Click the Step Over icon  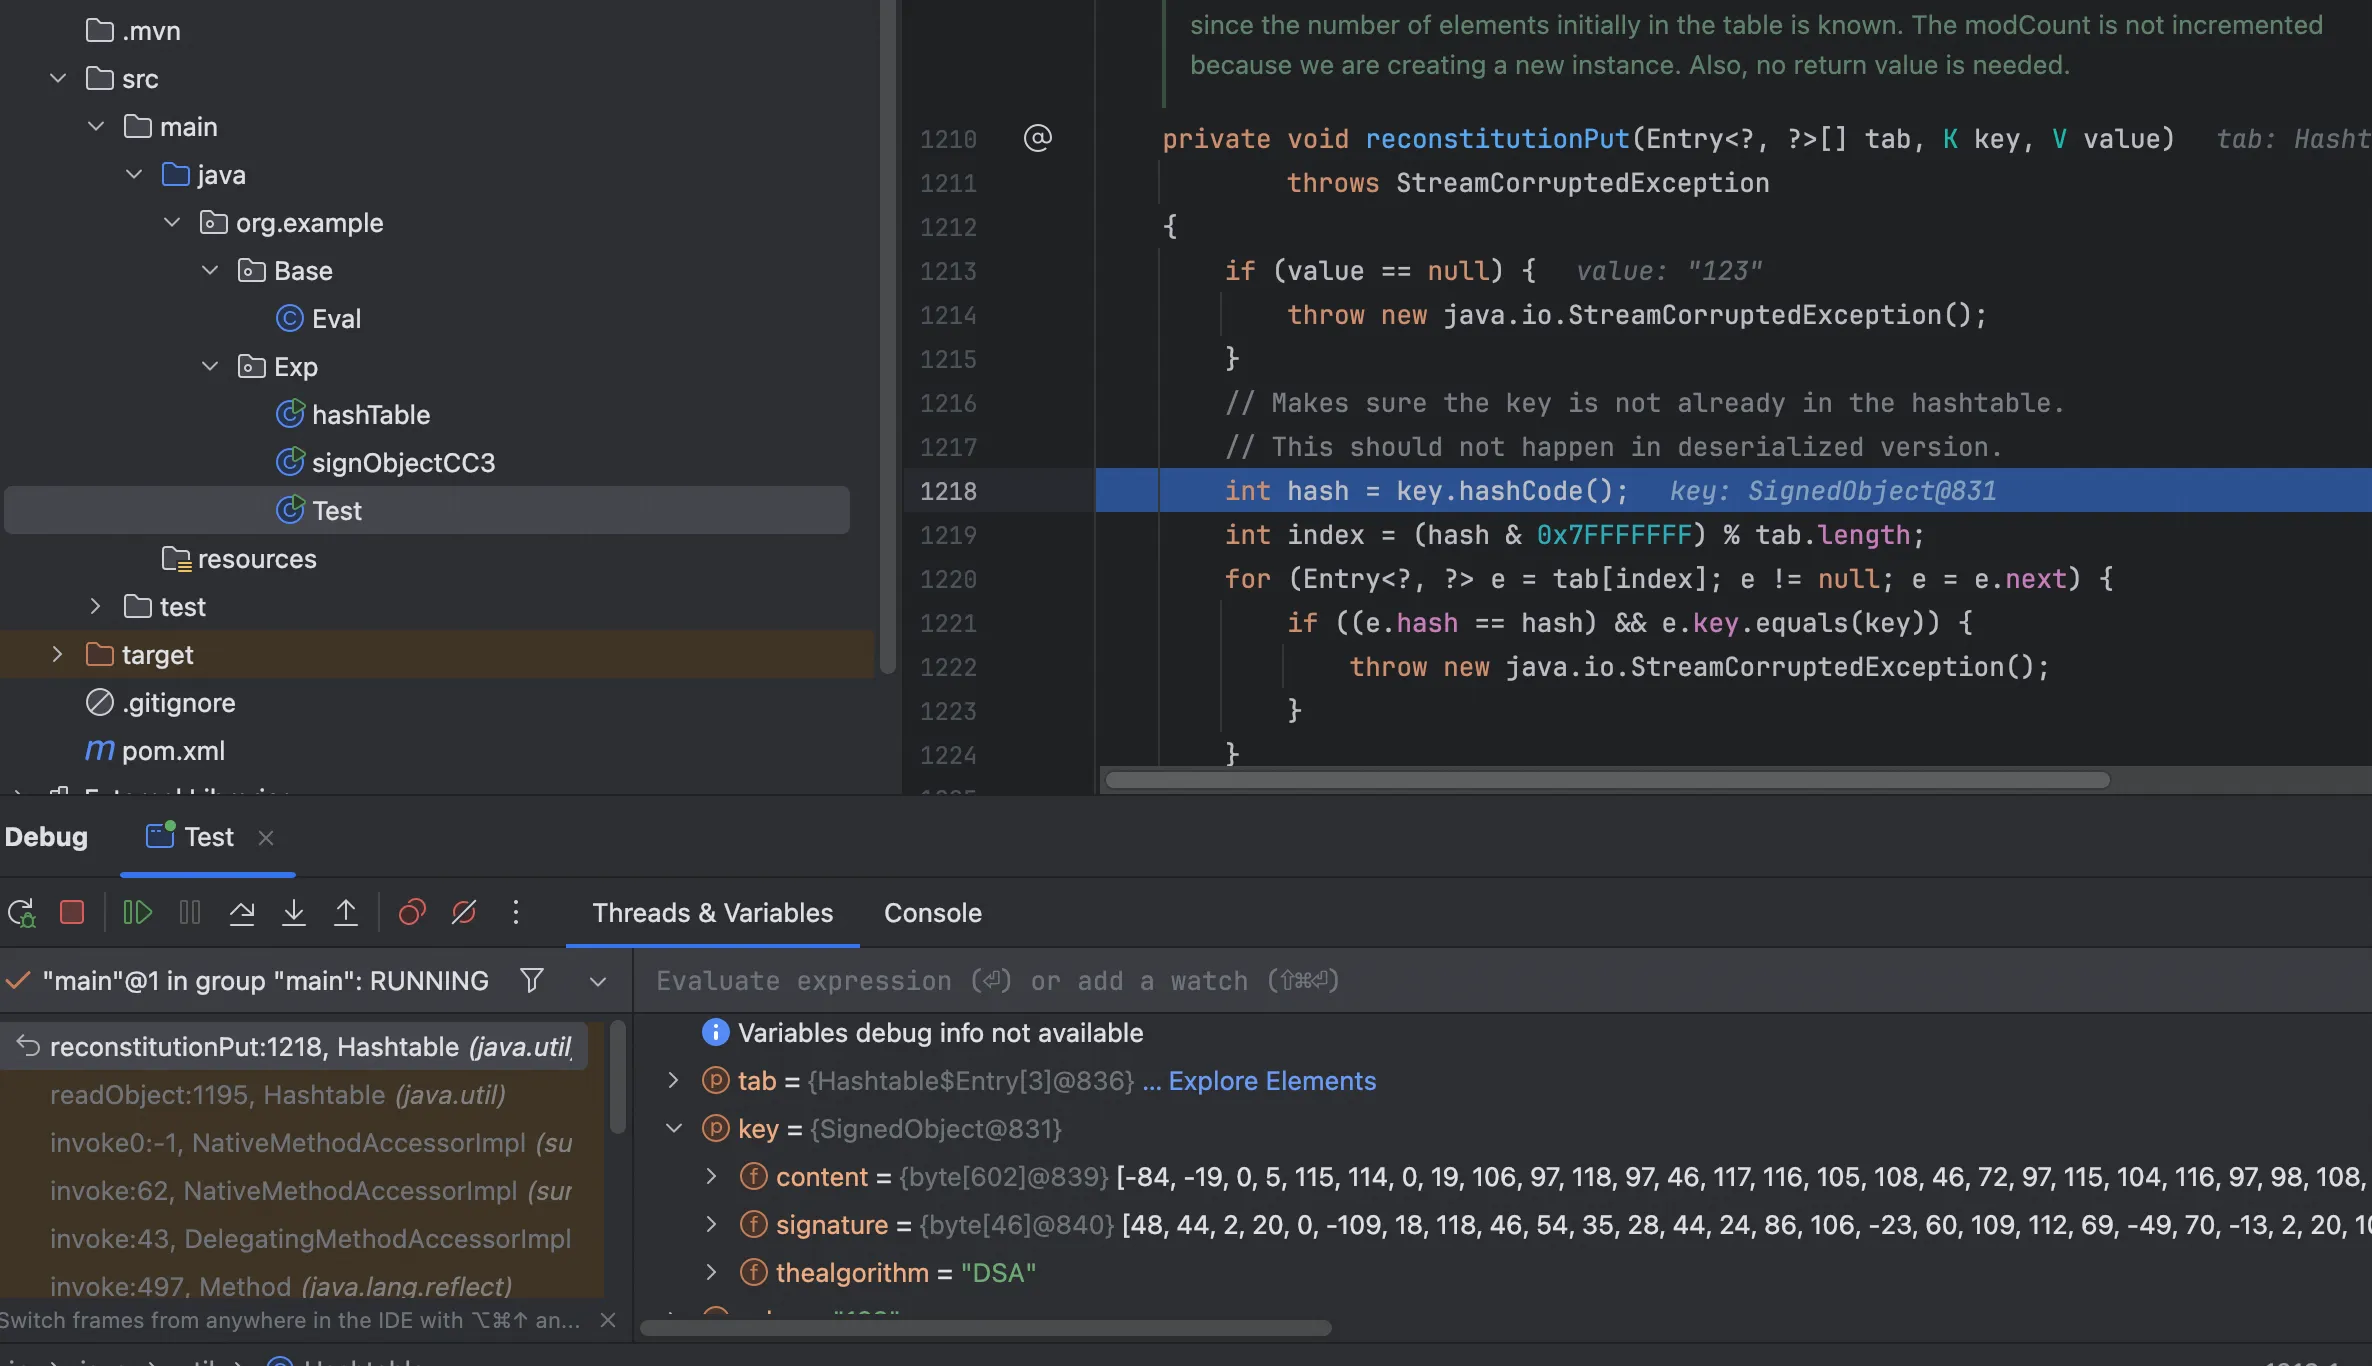242,913
